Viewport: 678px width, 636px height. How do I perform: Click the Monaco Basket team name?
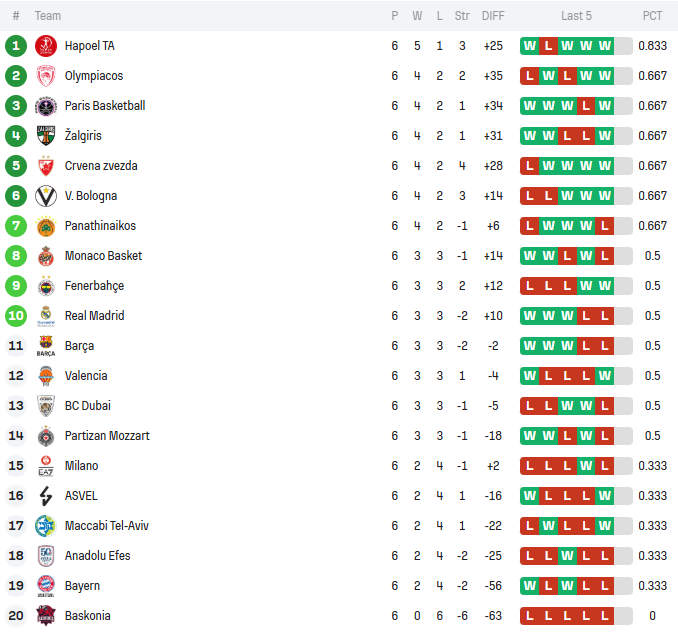(x=103, y=256)
